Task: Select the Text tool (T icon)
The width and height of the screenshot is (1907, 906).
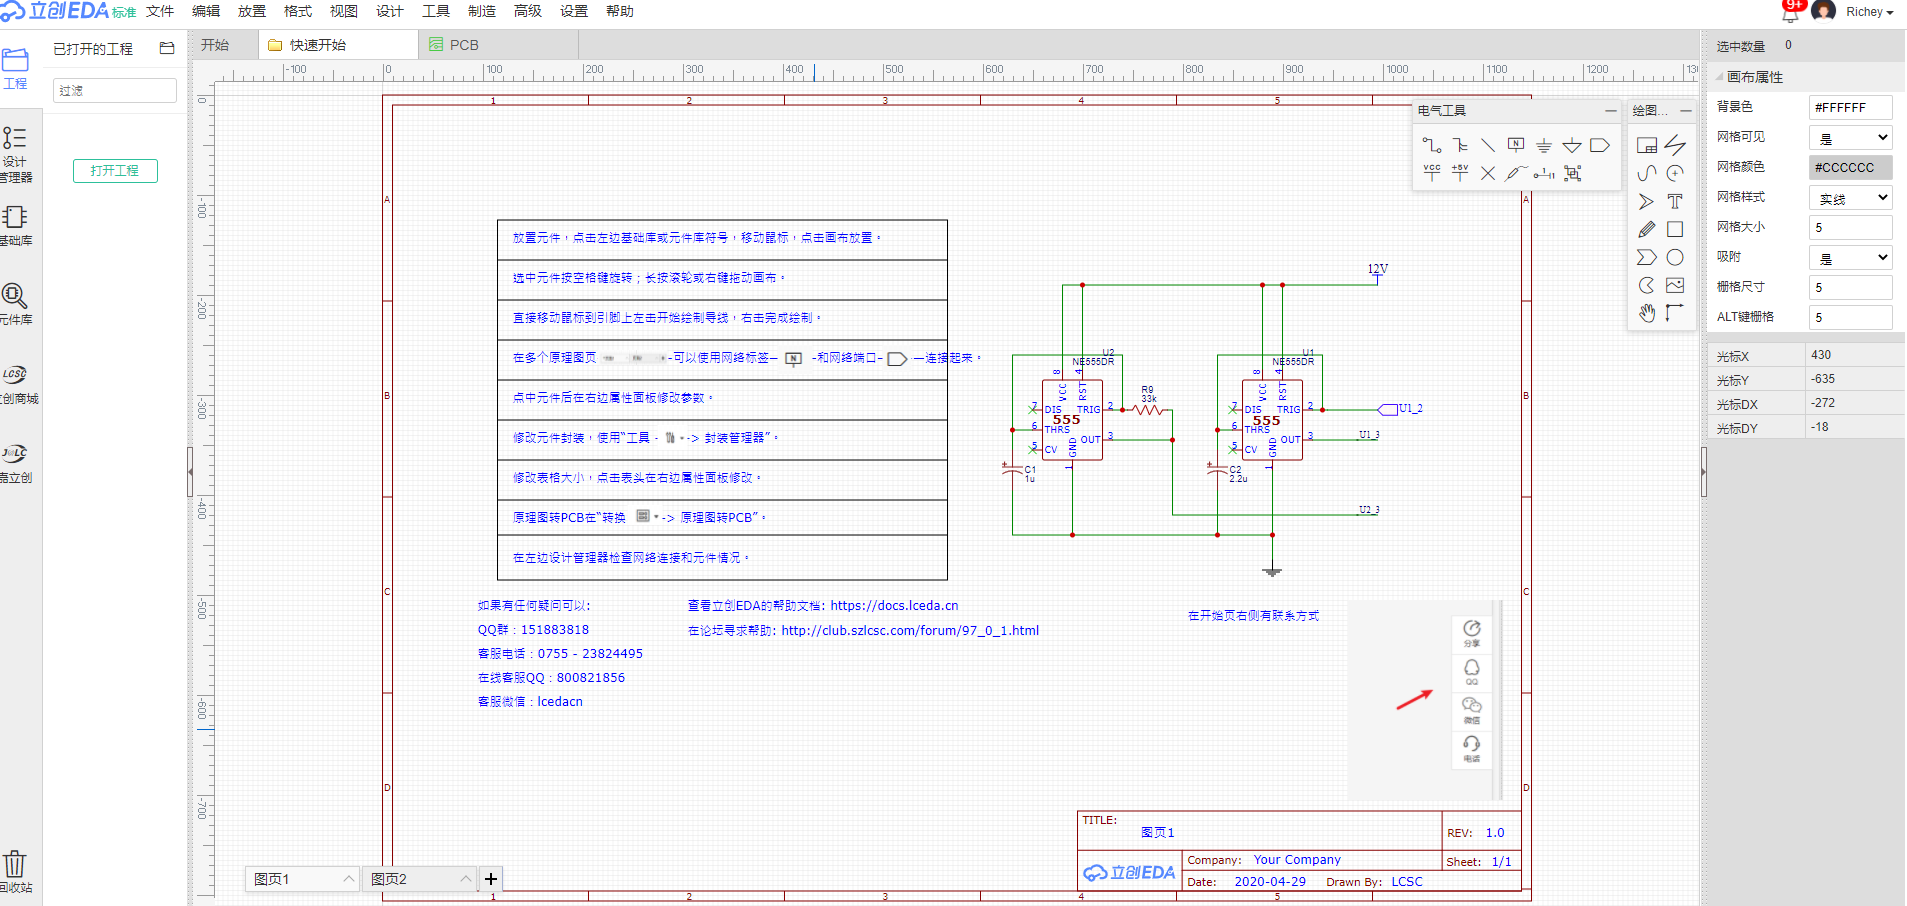Action: click(1675, 201)
